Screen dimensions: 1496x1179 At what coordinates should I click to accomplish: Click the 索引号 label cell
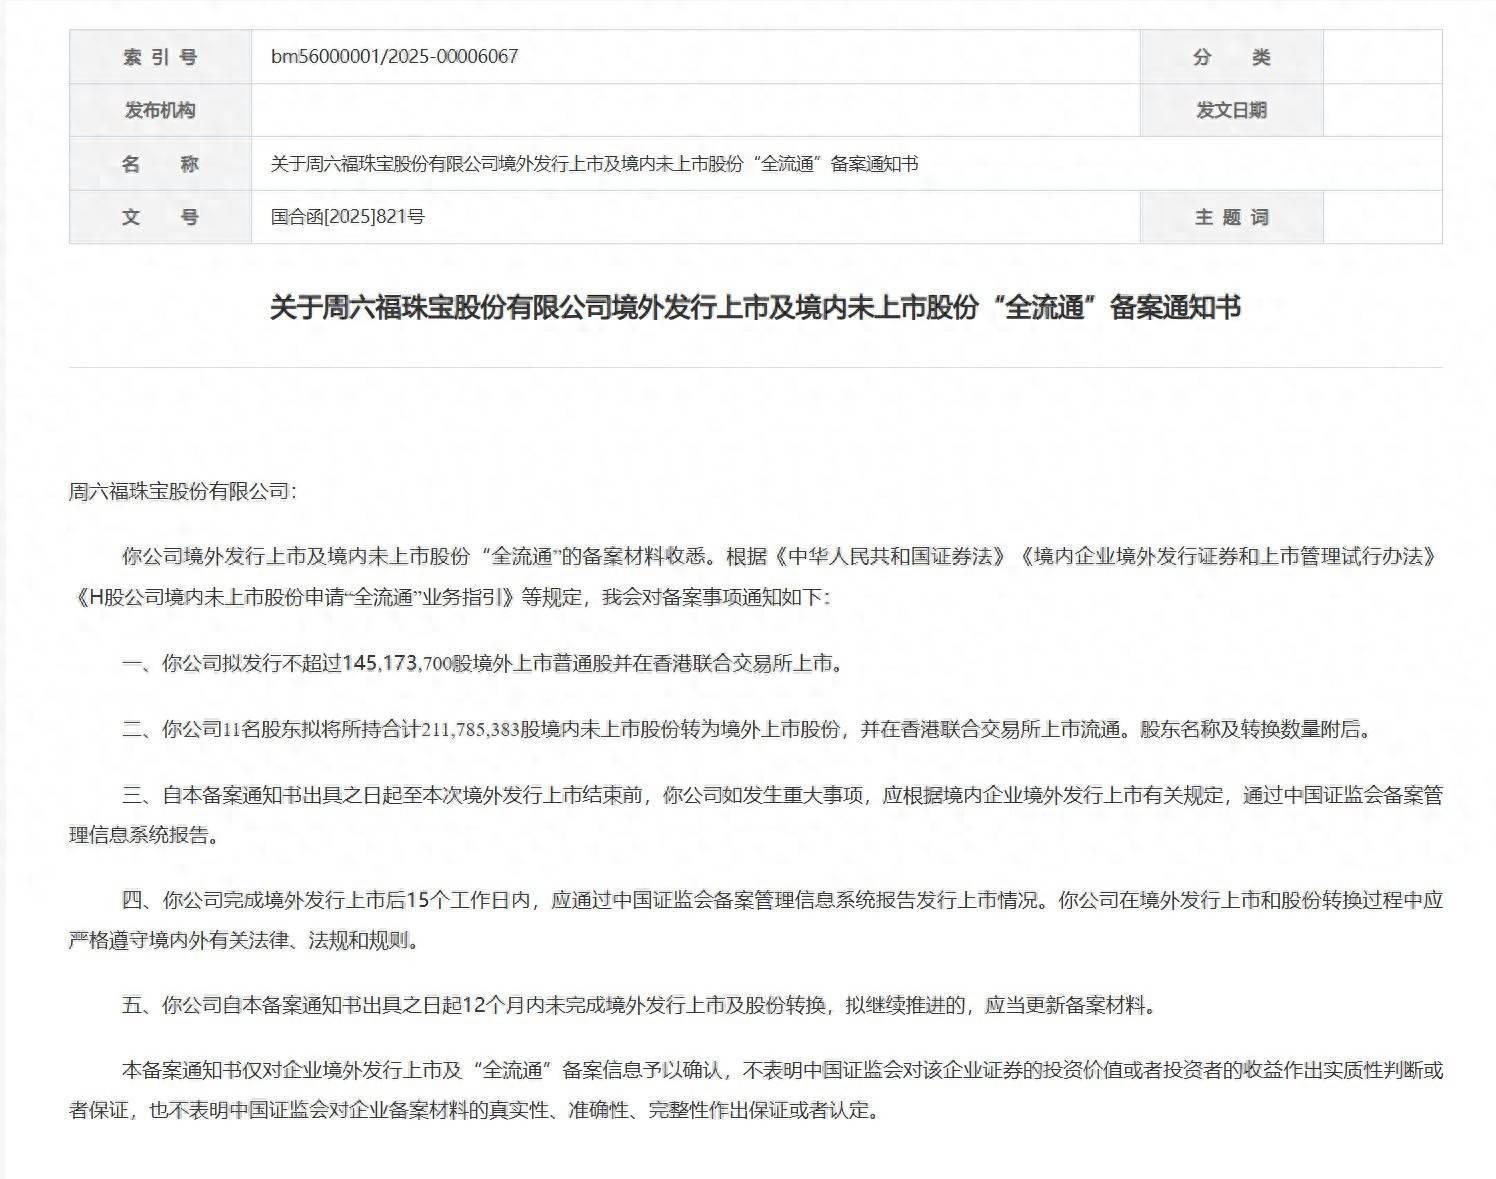(x=160, y=57)
